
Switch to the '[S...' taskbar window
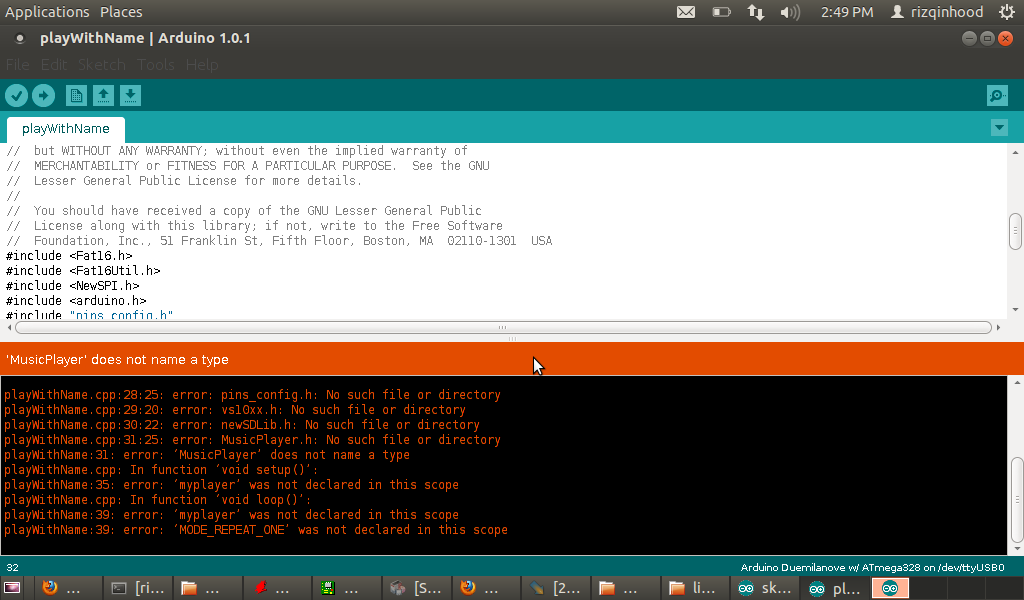tap(417, 588)
